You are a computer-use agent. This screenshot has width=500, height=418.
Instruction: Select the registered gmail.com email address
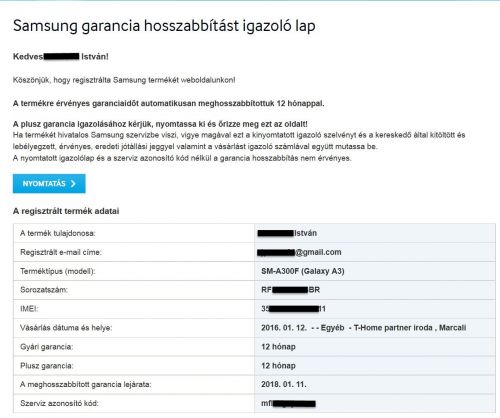coord(299,252)
